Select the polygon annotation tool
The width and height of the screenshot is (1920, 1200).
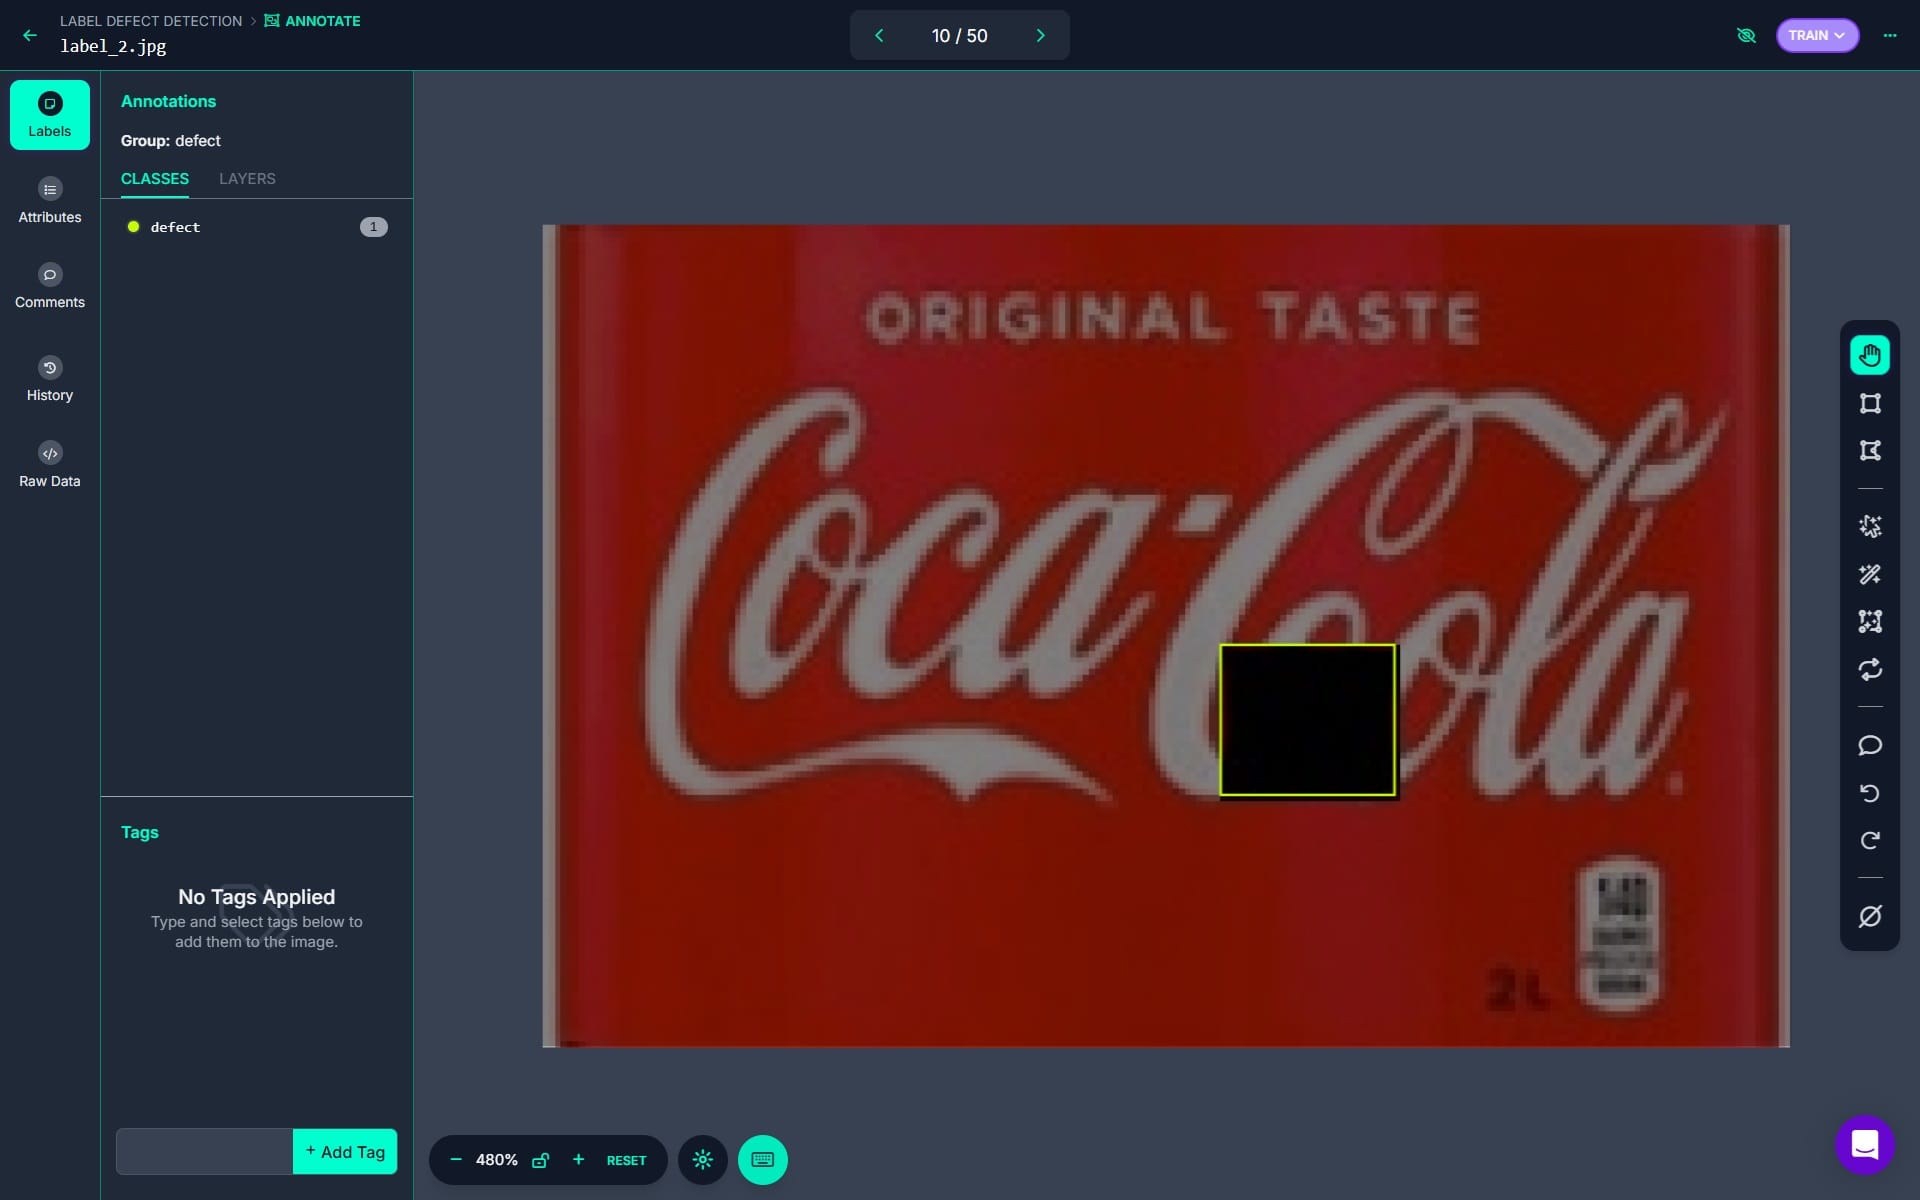pyautogui.click(x=1870, y=451)
